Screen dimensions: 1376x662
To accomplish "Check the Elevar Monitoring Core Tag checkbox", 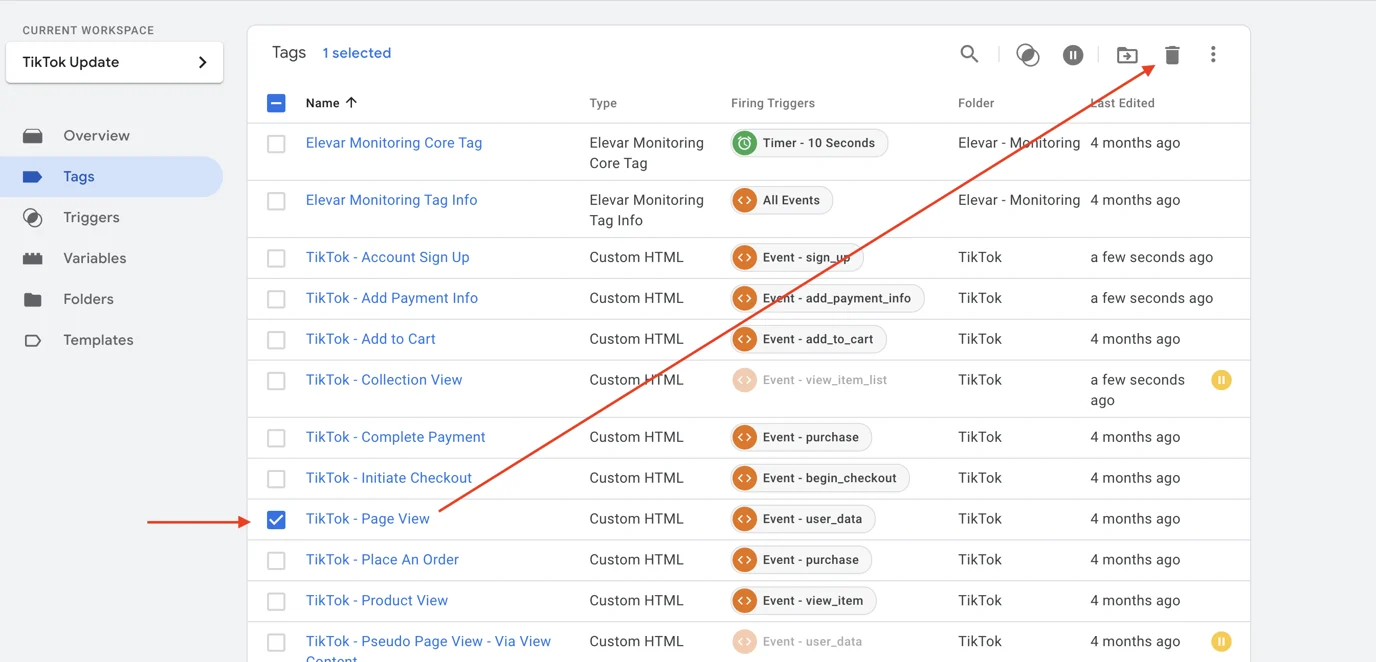I will [276, 144].
